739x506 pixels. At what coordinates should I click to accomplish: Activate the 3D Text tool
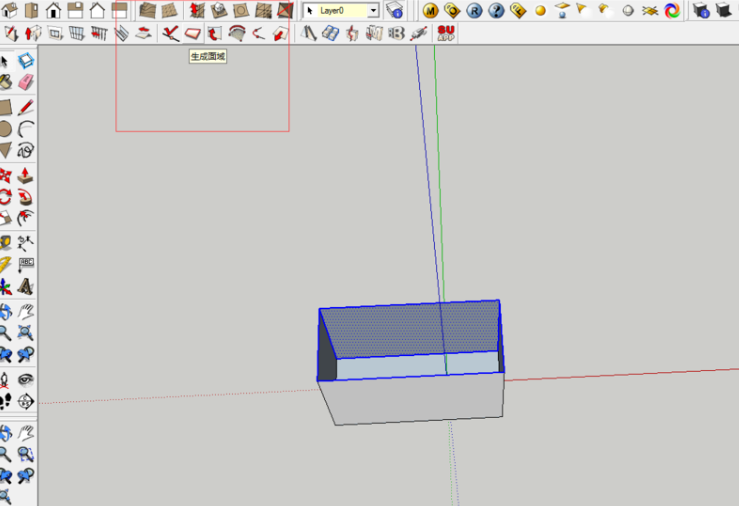click(x=26, y=286)
